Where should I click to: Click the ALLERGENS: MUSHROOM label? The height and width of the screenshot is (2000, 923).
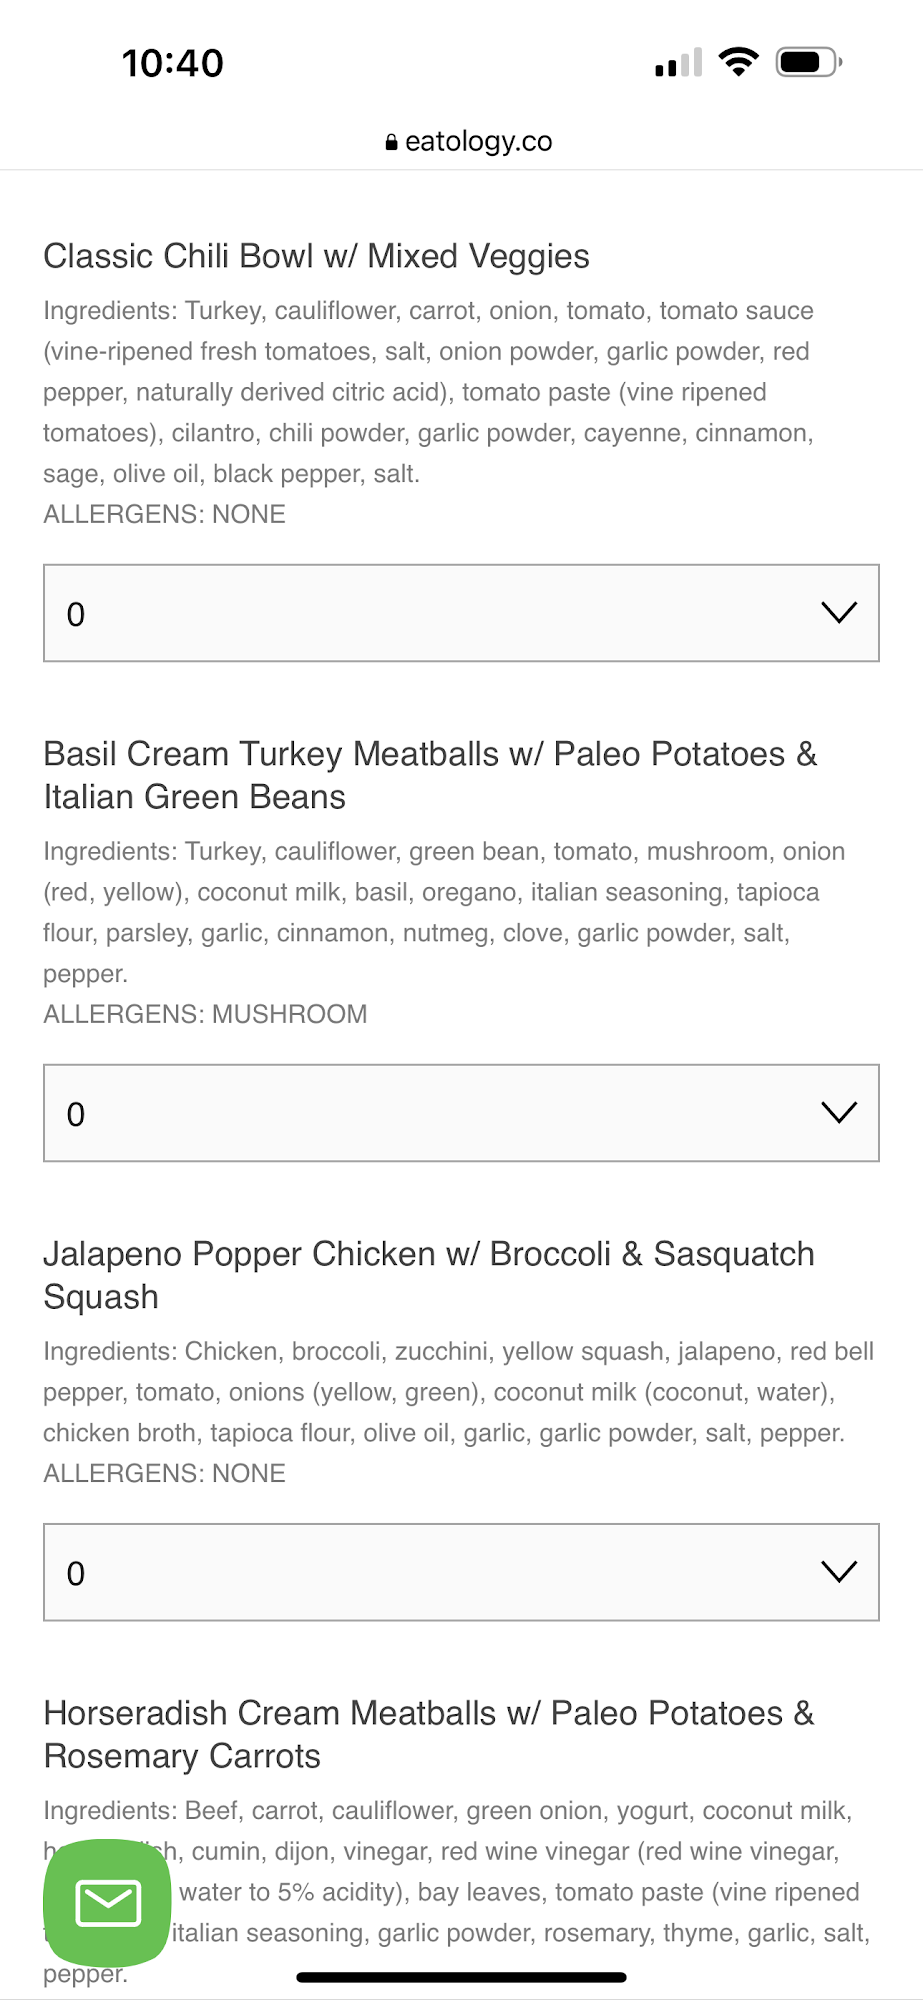[205, 1014]
